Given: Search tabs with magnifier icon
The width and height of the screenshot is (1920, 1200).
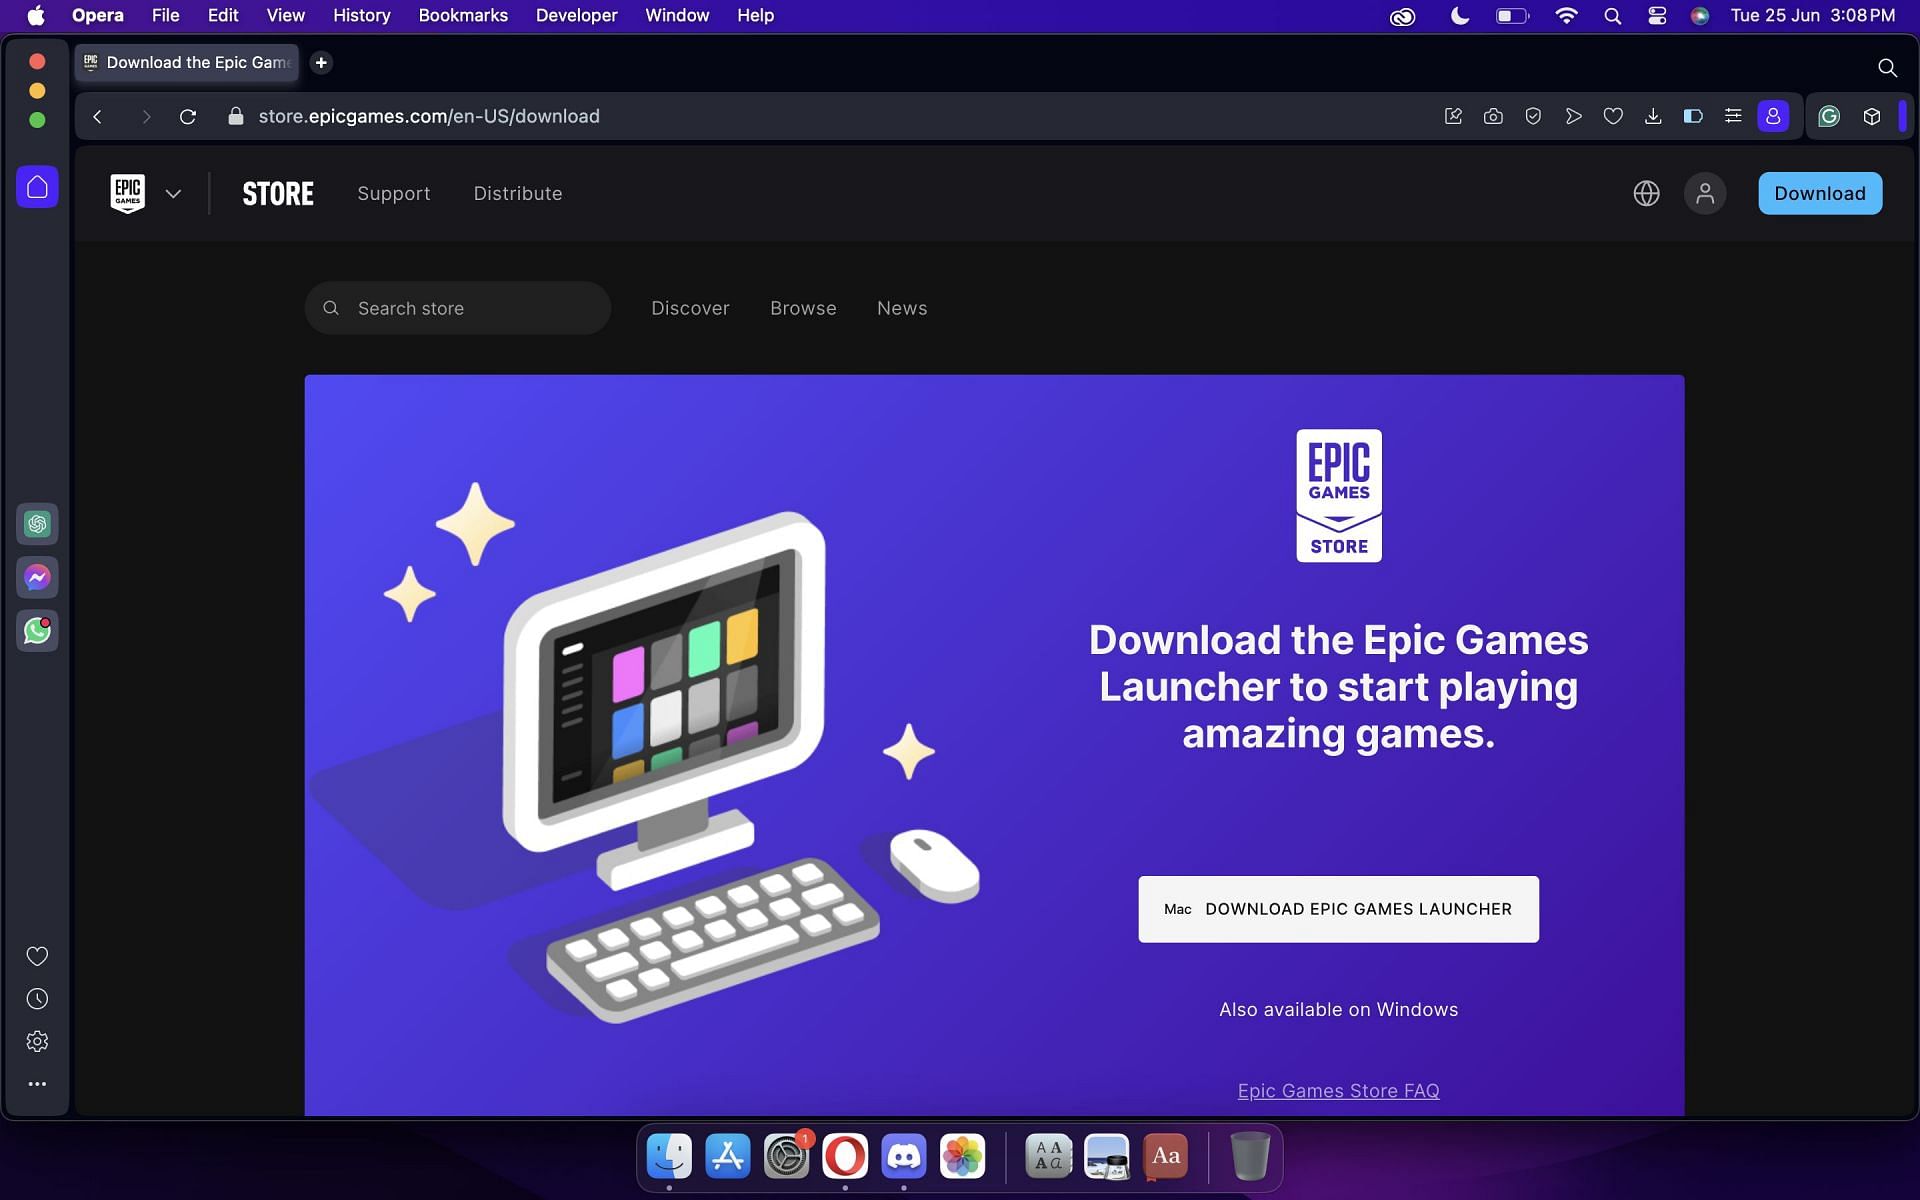Looking at the screenshot, I should tap(1887, 67).
